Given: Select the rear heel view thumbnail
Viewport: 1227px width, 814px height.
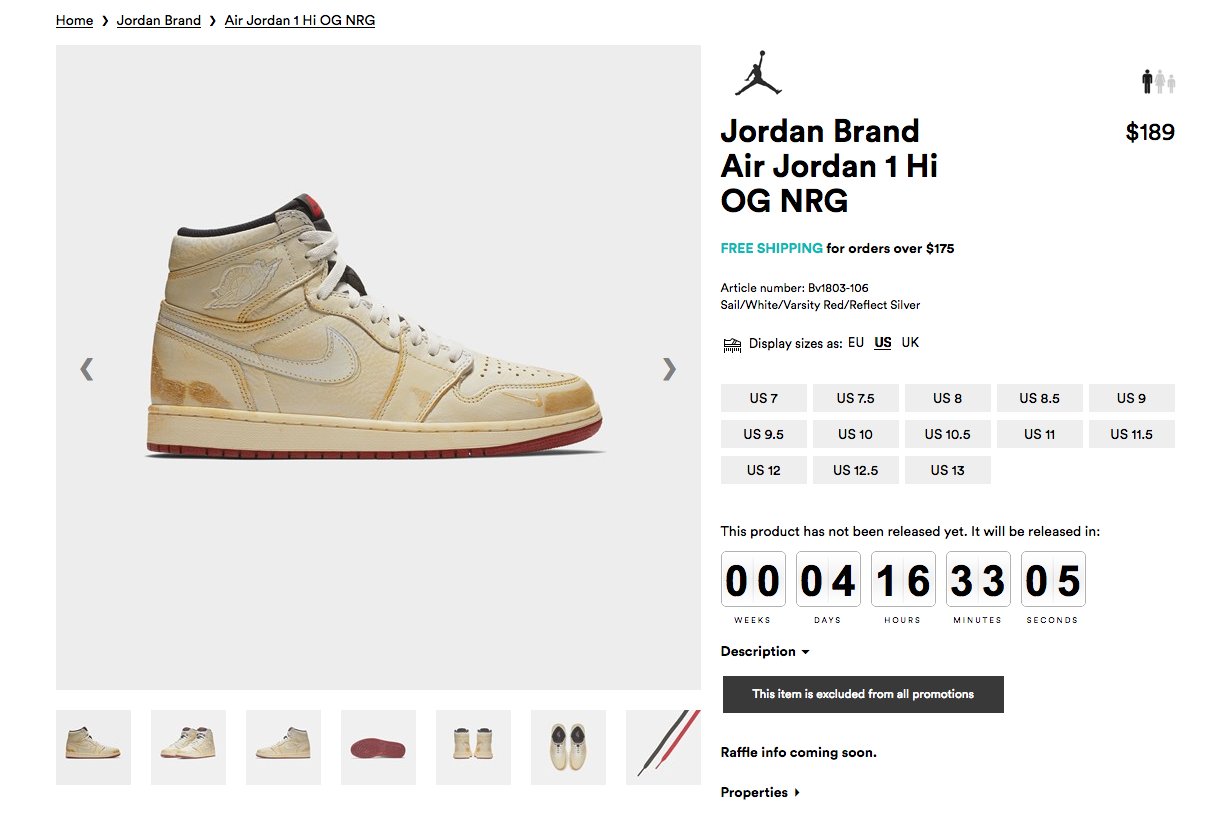Looking at the screenshot, I should (x=473, y=747).
